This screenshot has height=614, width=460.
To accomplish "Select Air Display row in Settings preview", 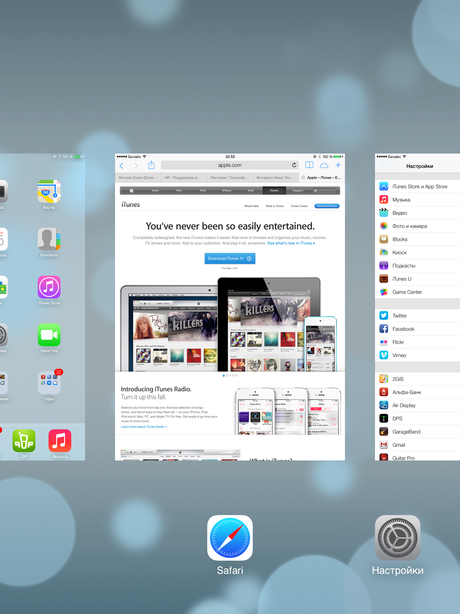I will coord(417,405).
